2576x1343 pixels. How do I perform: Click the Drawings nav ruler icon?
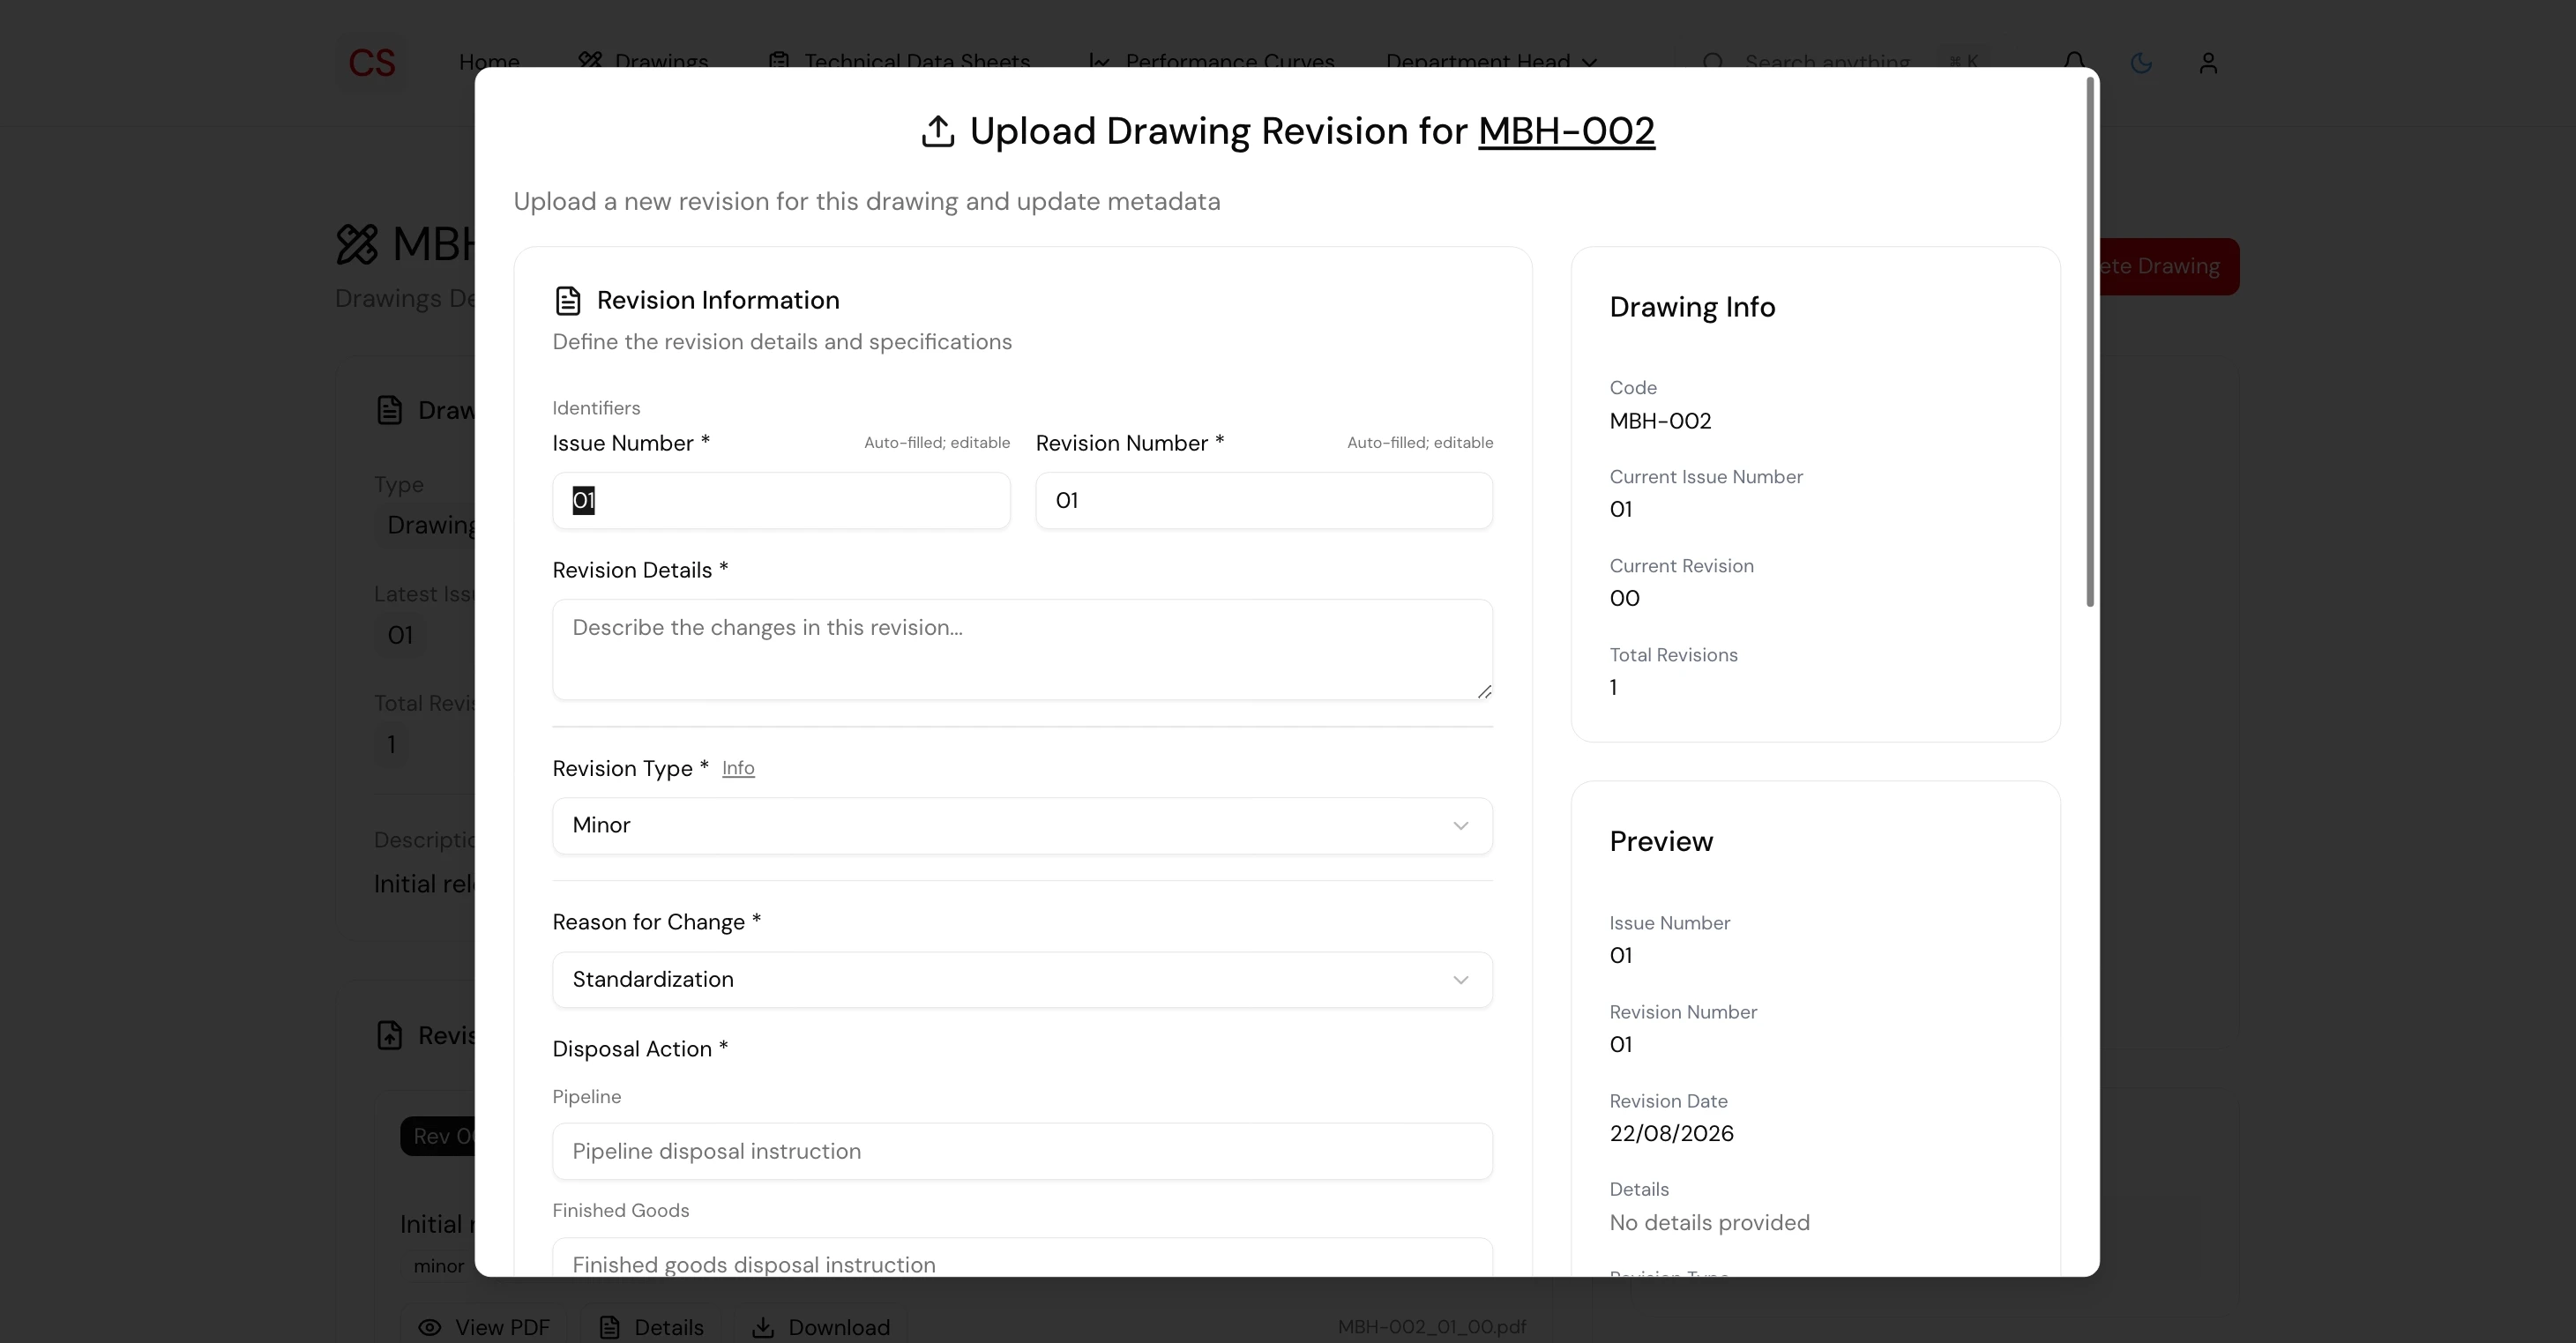pyautogui.click(x=590, y=61)
